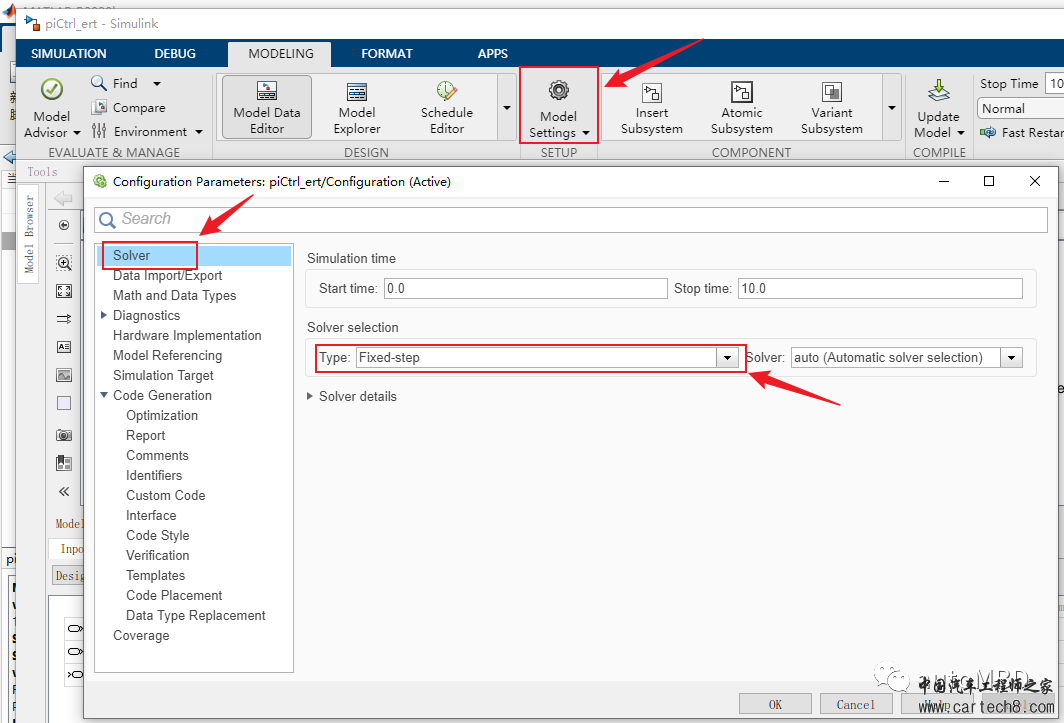Select the Image palette tool
Image resolution: width=1064 pixels, height=723 pixels.
click(64, 375)
